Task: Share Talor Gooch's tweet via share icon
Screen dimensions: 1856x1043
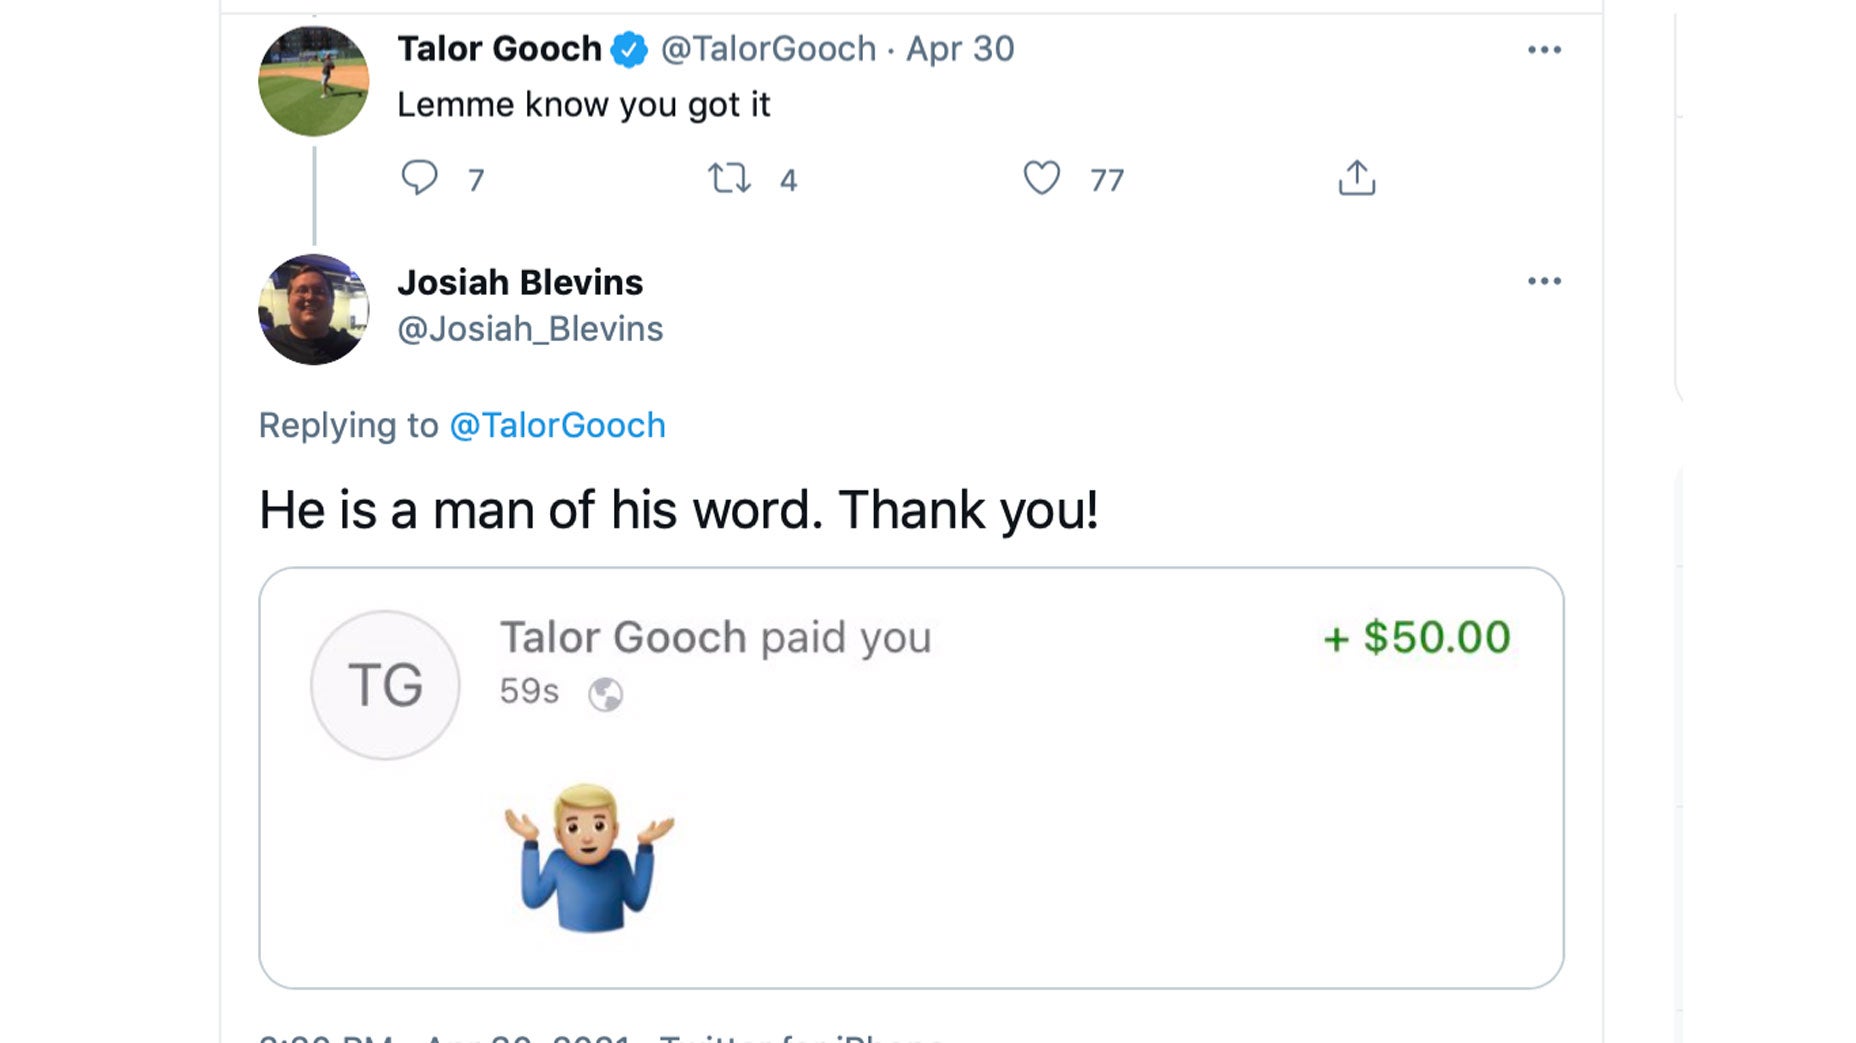Action: pos(1356,178)
